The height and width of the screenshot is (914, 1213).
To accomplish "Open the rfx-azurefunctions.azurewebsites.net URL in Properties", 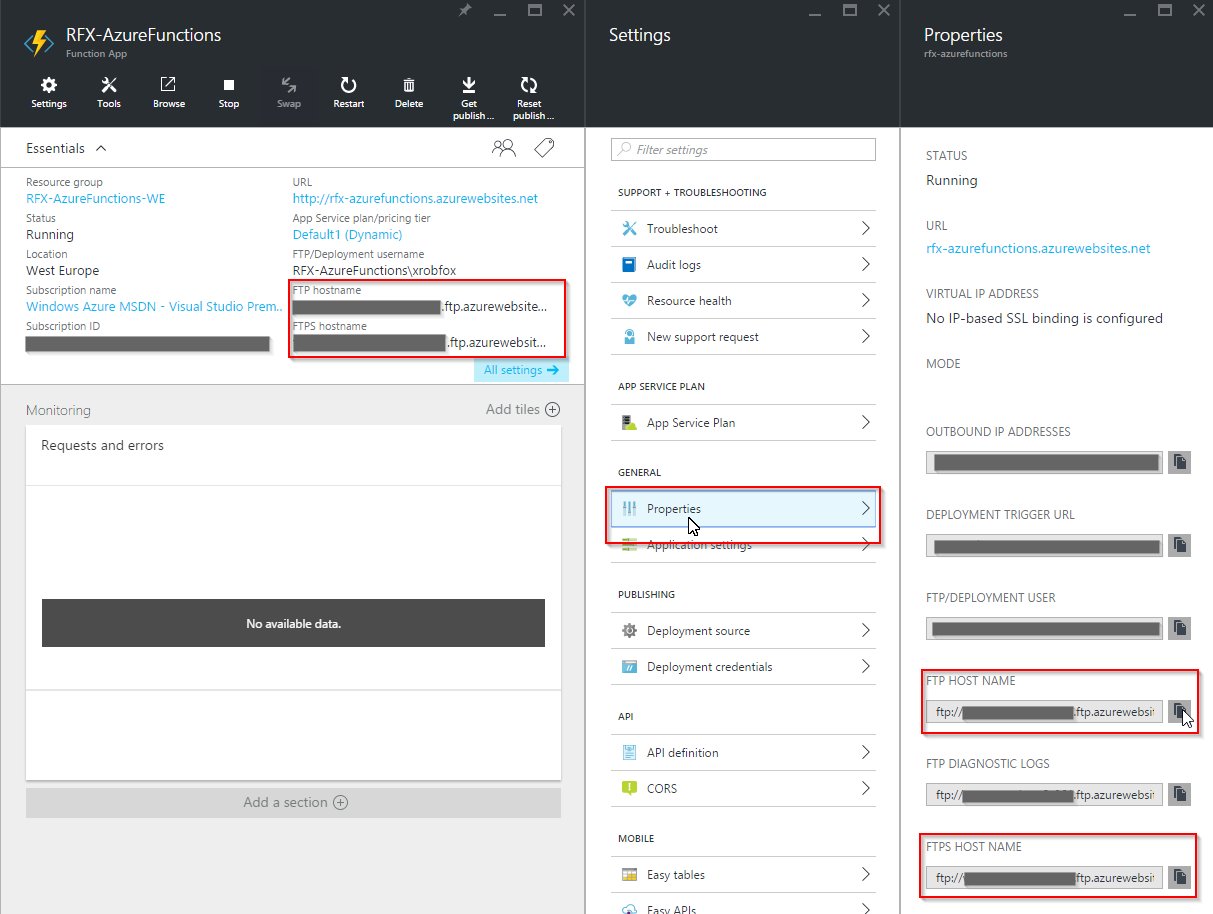I will pyautogui.click(x=1038, y=249).
